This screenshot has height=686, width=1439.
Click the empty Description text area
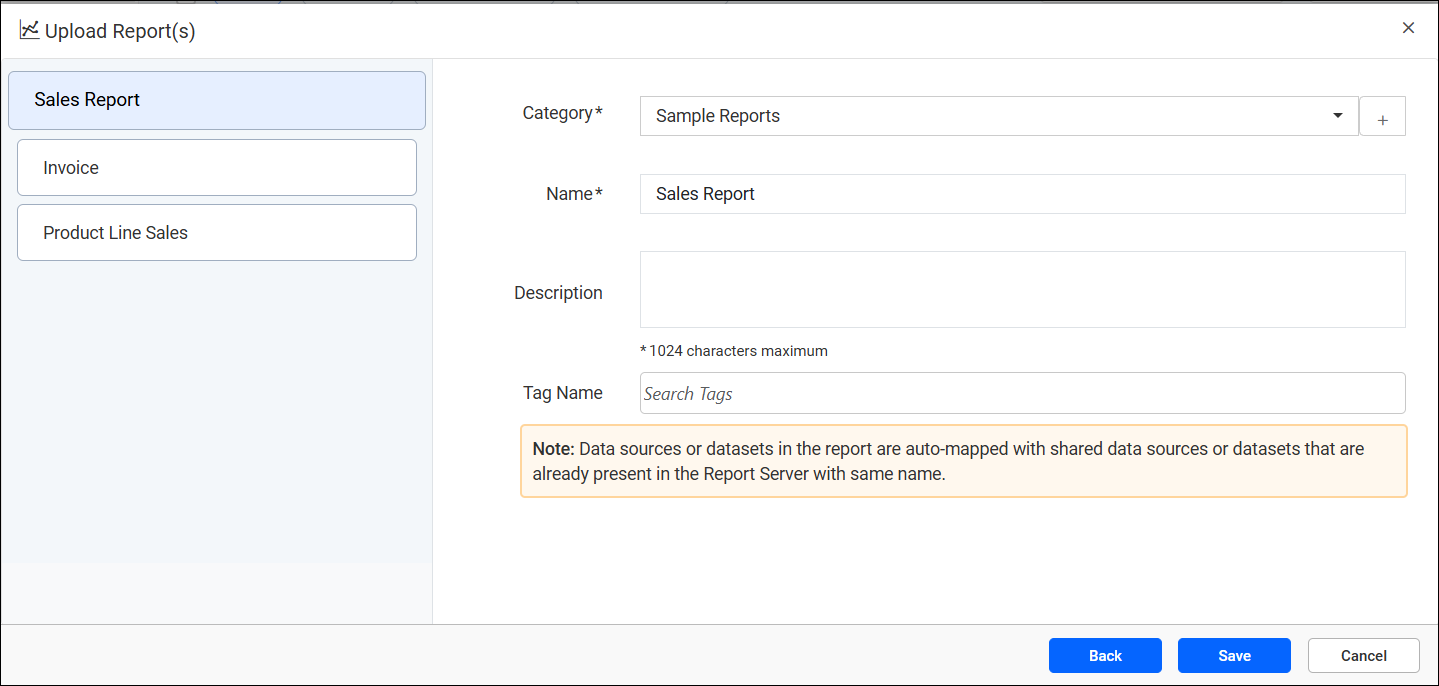1022,289
